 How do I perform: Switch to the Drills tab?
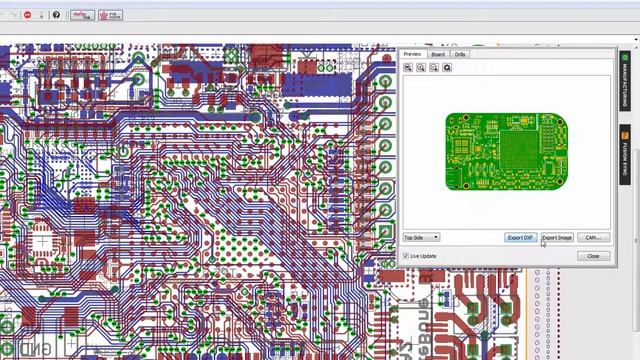pos(460,54)
